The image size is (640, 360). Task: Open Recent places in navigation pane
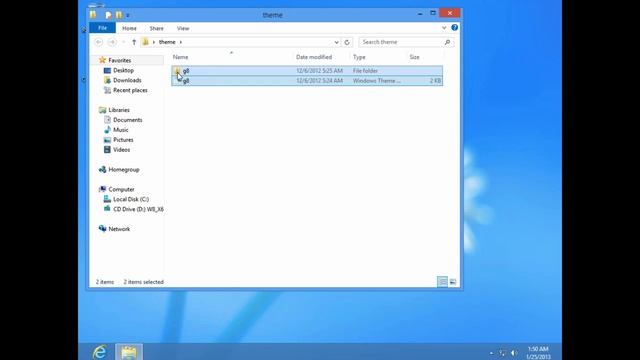tap(130, 90)
